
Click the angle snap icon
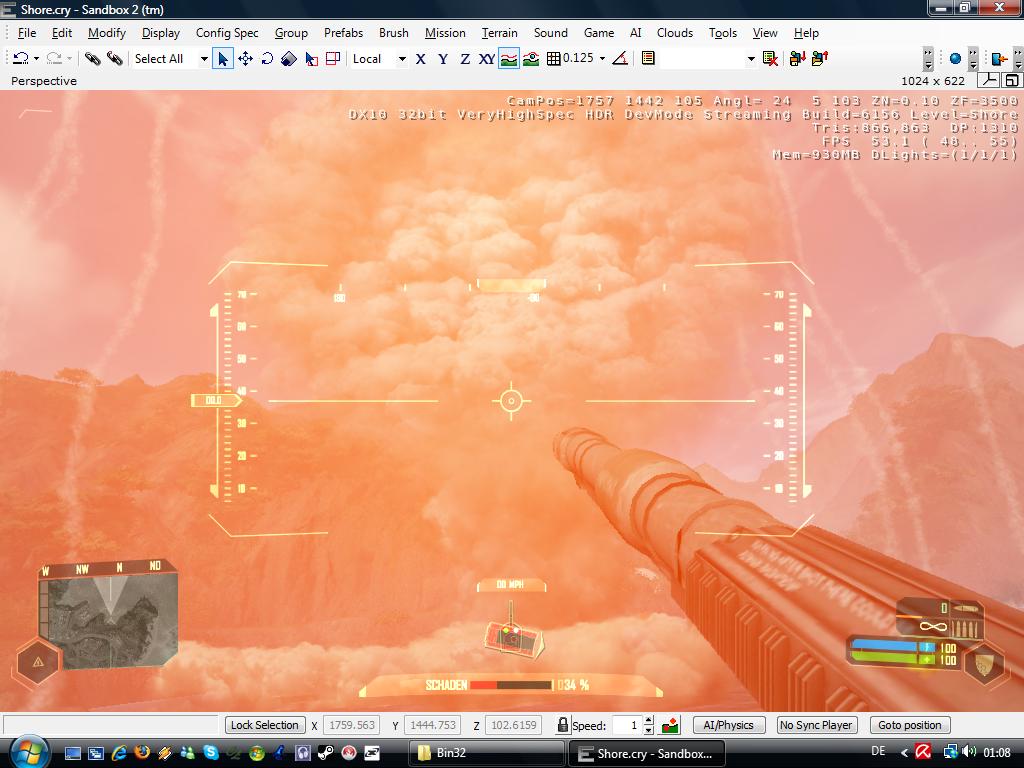[x=620, y=59]
